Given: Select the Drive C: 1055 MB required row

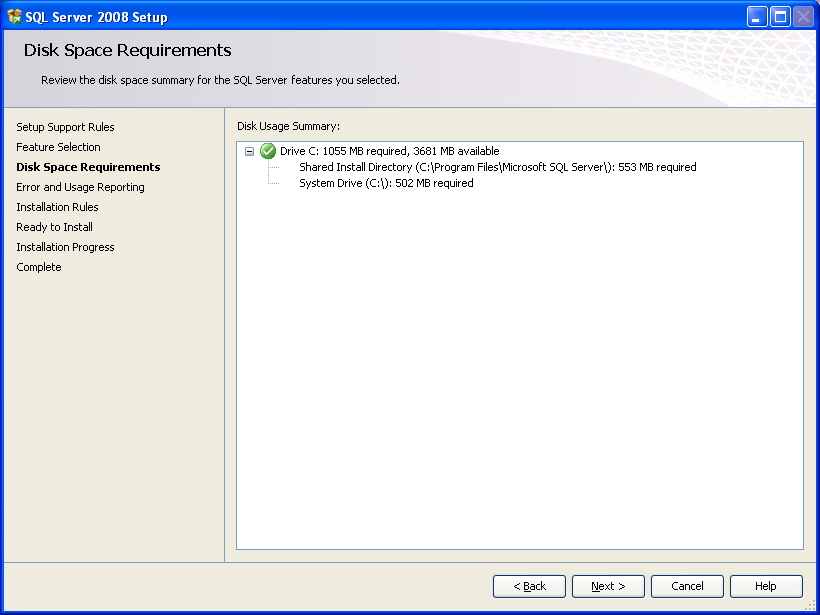Looking at the screenshot, I should click(x=390, y=151).
